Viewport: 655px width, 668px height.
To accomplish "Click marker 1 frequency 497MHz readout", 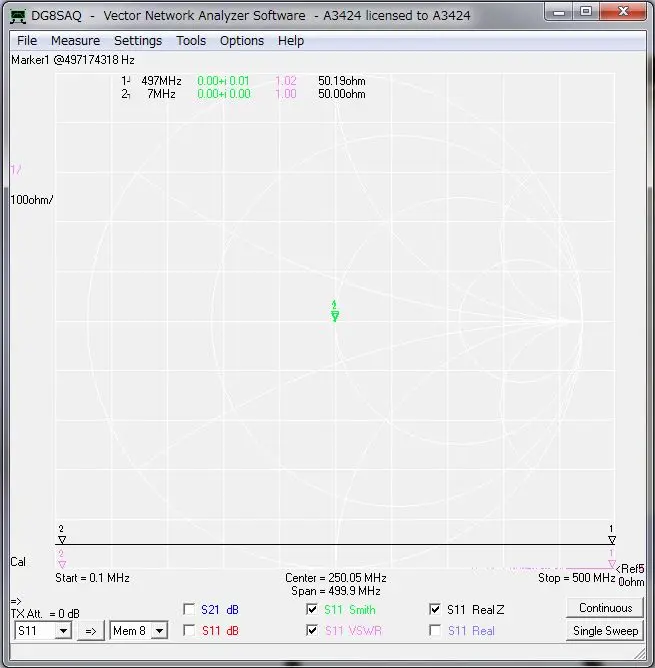I will click(x=162, y=81).
